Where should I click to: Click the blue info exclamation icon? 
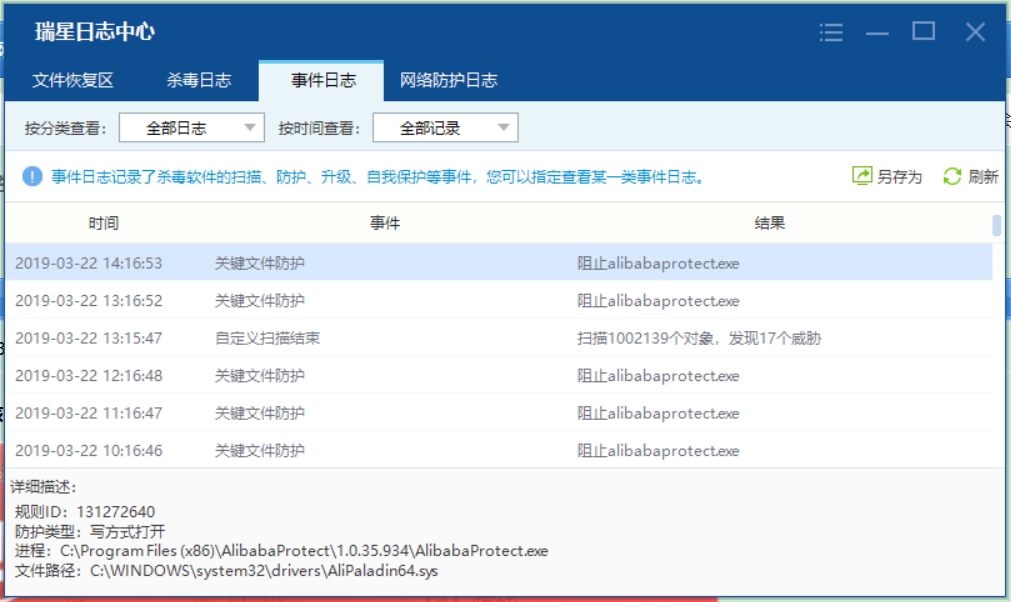tap(32, 176)
